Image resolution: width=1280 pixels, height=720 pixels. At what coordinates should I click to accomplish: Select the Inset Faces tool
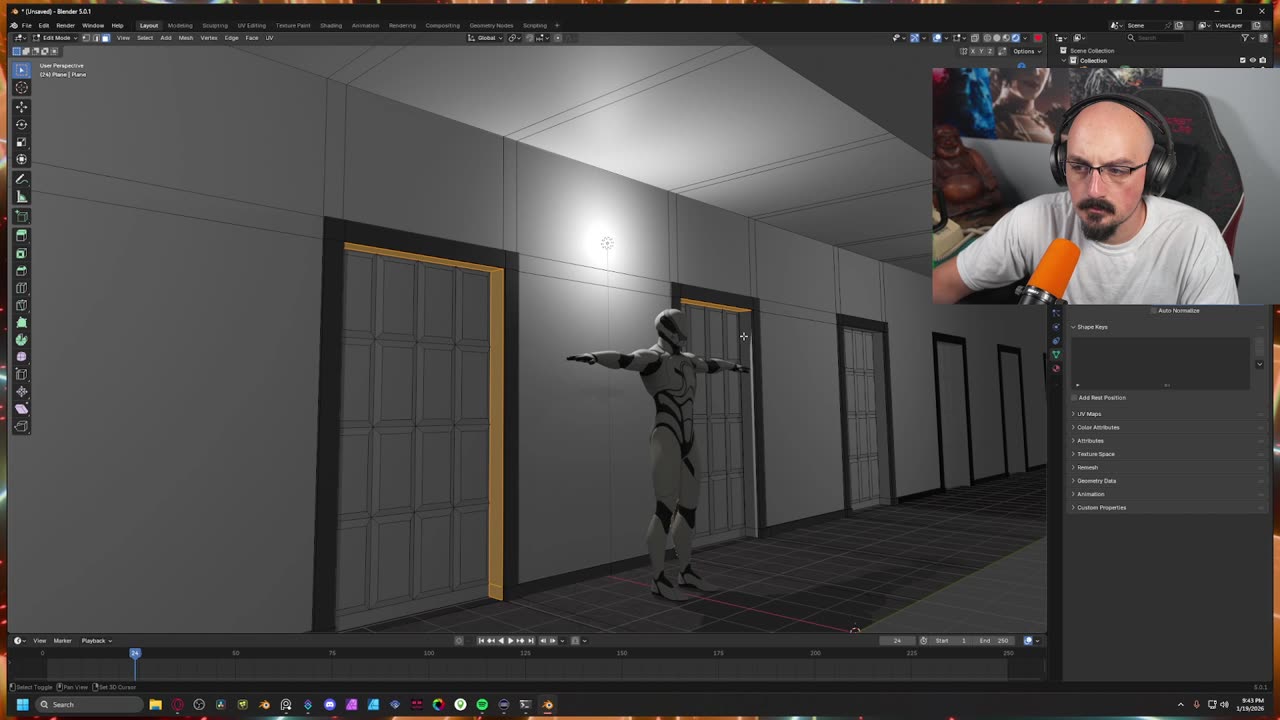[x=21, y=254]
